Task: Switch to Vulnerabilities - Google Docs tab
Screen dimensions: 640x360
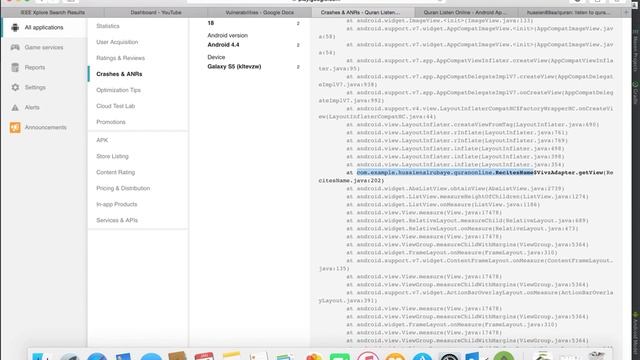Action: [x=260, y=13]
